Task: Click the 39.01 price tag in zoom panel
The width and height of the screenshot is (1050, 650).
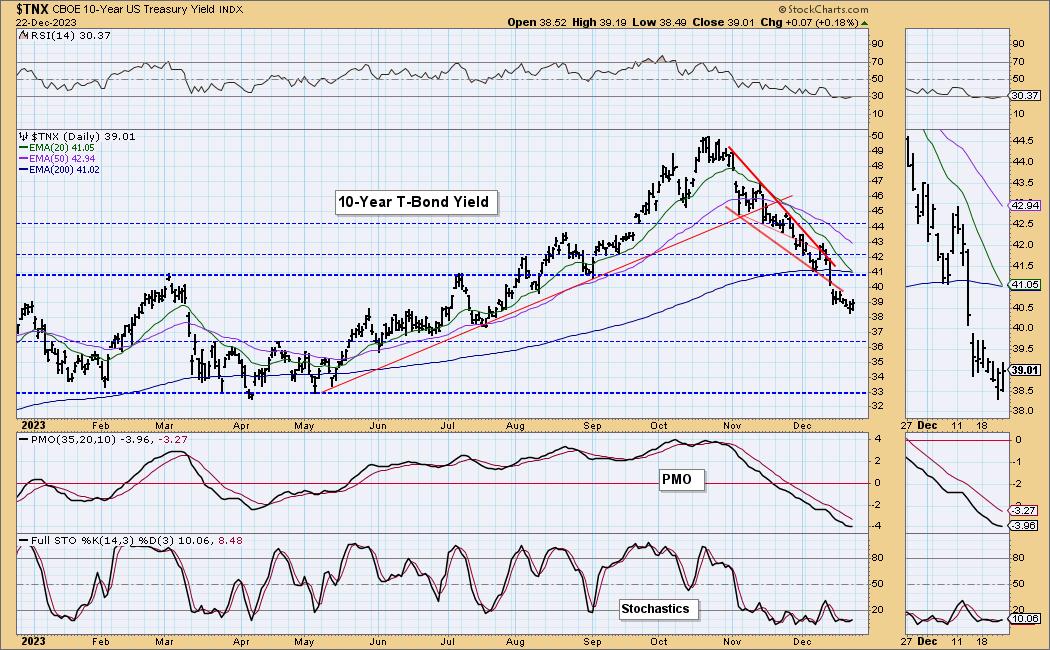Action: coord(1025,370)
